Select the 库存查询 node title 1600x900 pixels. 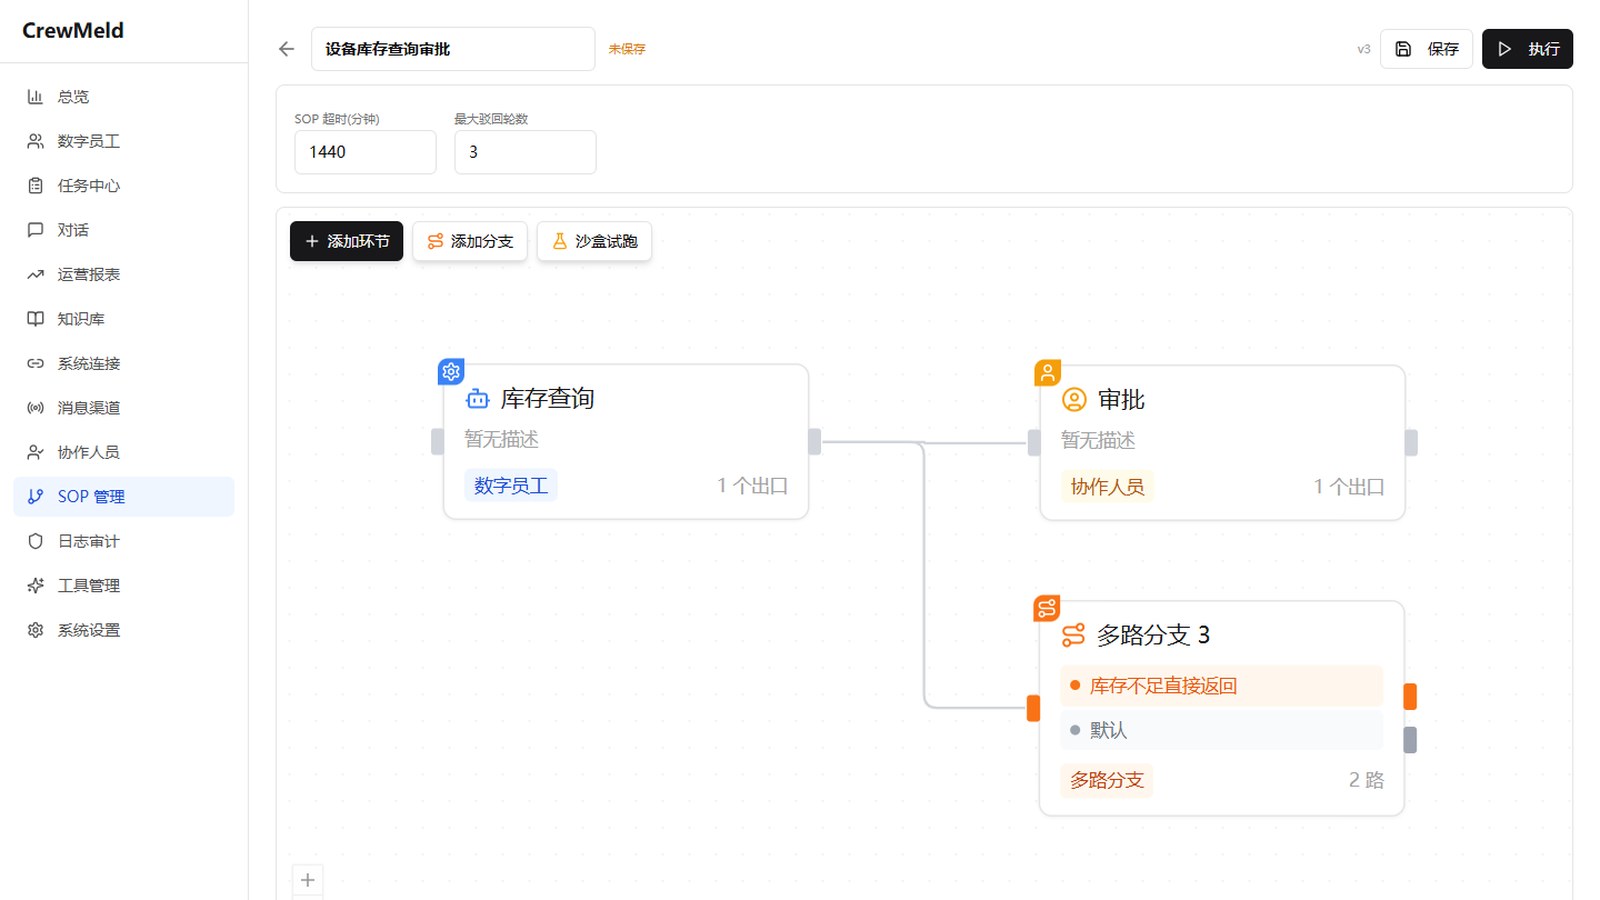[x=547, y=399]
